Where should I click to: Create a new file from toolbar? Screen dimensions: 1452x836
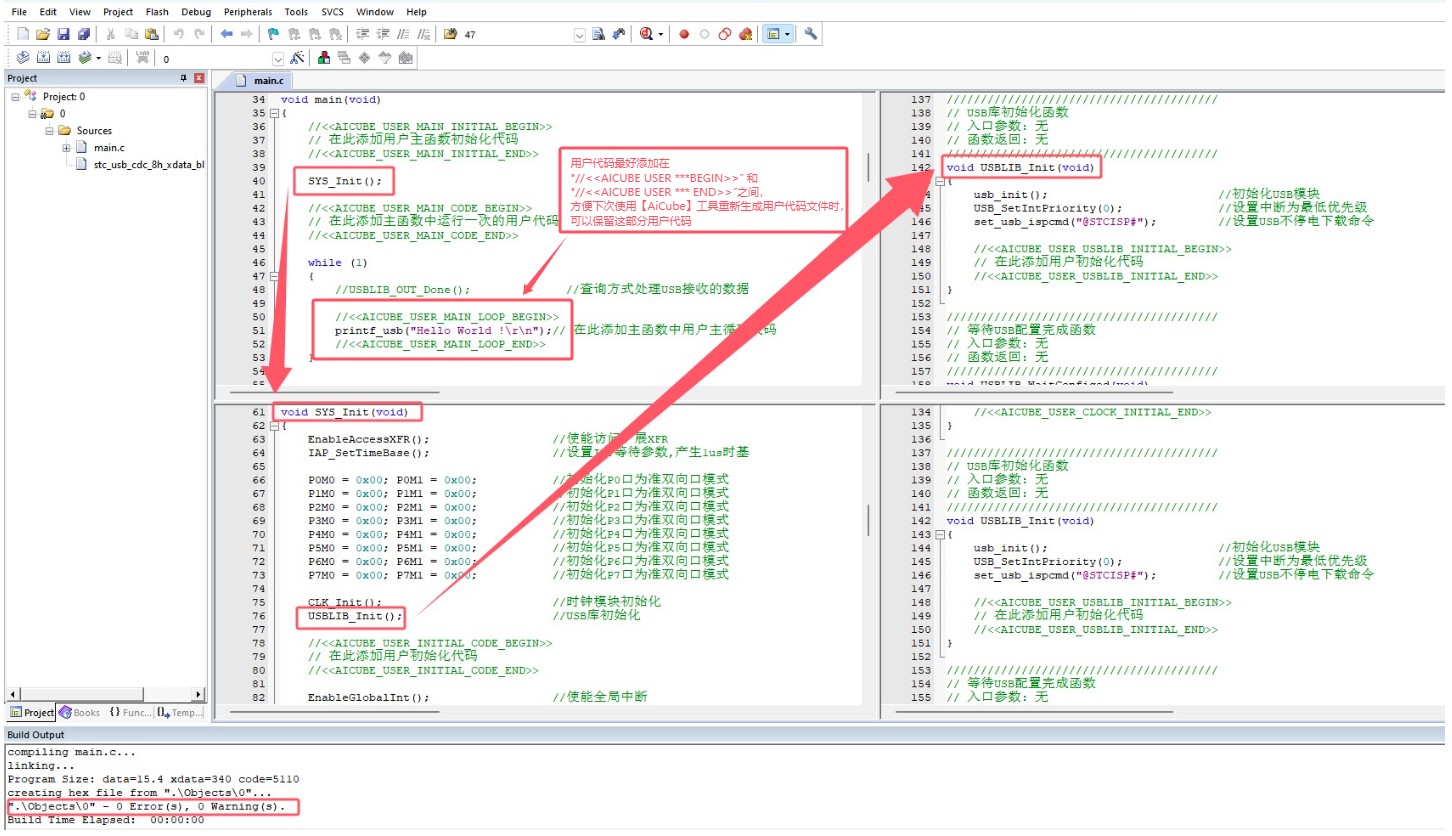(23, 33)
